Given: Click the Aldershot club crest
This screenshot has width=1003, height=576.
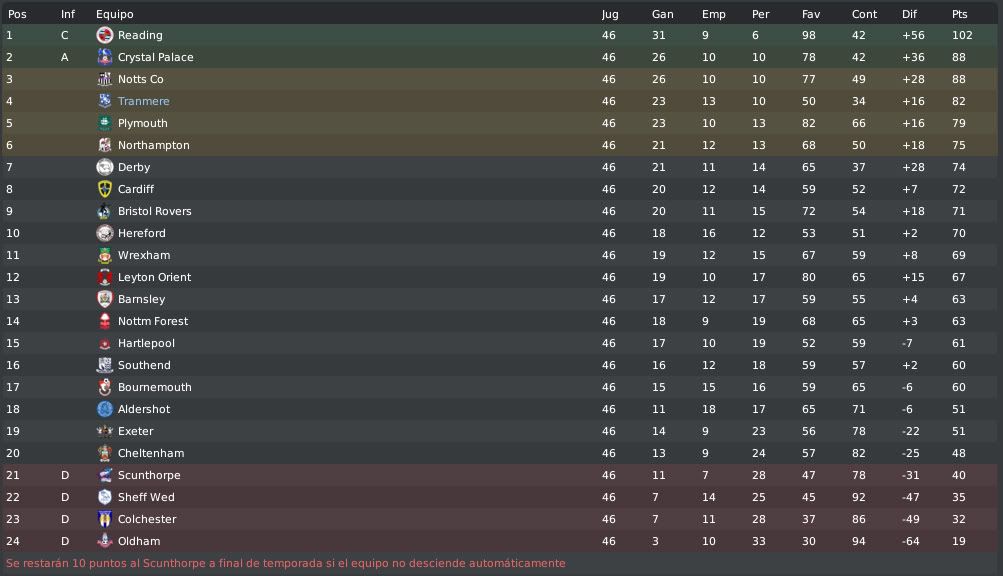Looking at the screenshot, I should coord(104,409).
